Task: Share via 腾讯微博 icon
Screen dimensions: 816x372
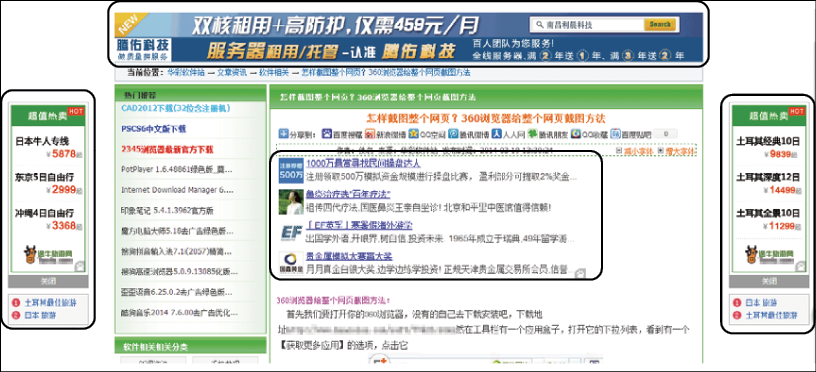Action: coord(453,133)
